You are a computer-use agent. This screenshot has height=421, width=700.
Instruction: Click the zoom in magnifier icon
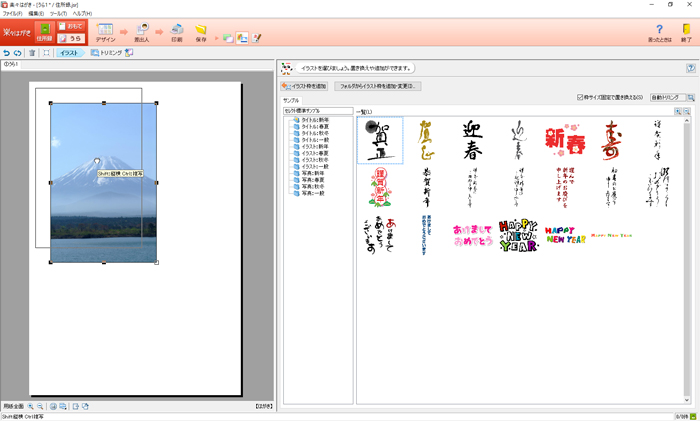tap(31, 407)
